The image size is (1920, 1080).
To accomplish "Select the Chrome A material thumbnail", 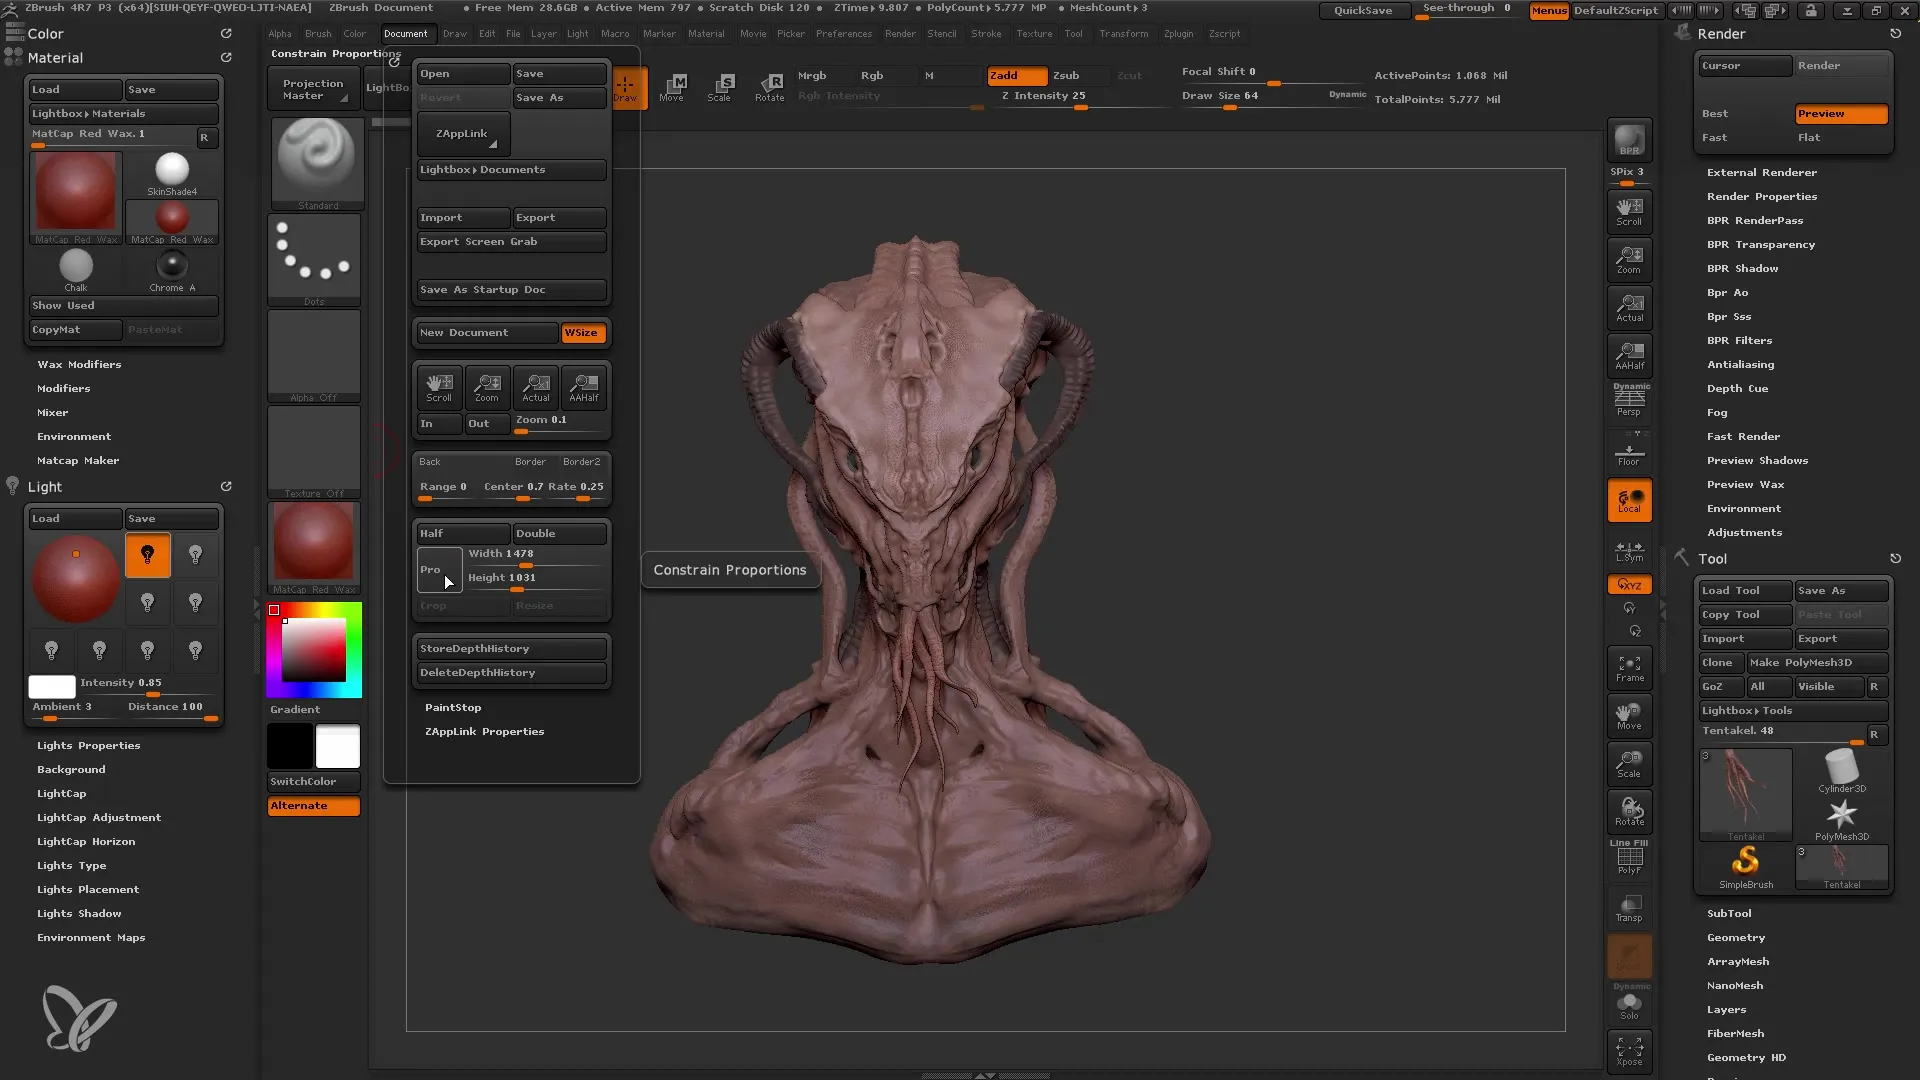I will [x=172, y=271].
